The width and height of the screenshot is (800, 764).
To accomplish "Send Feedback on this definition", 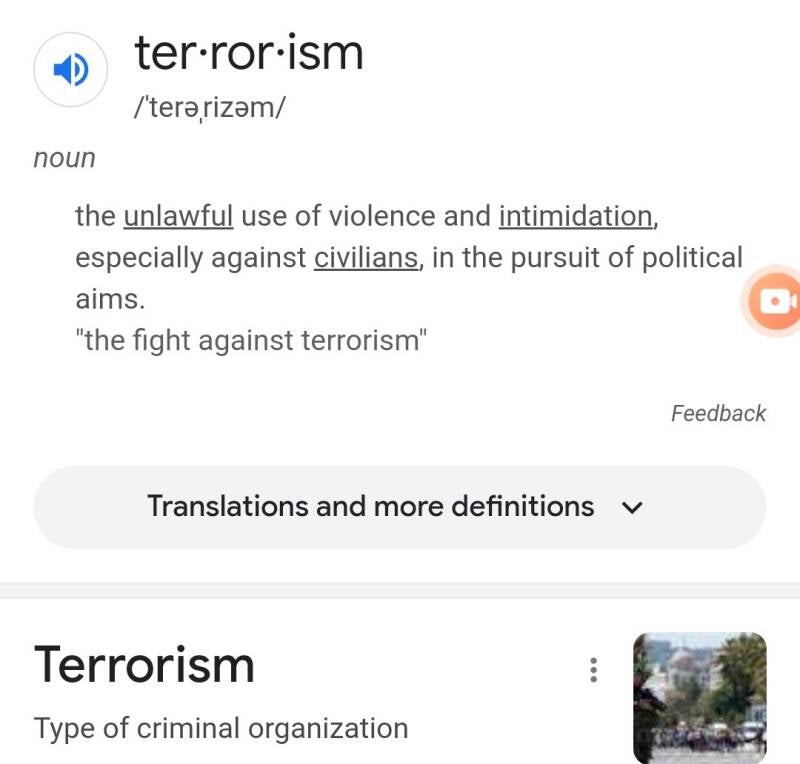I will [x=718, y=413].
